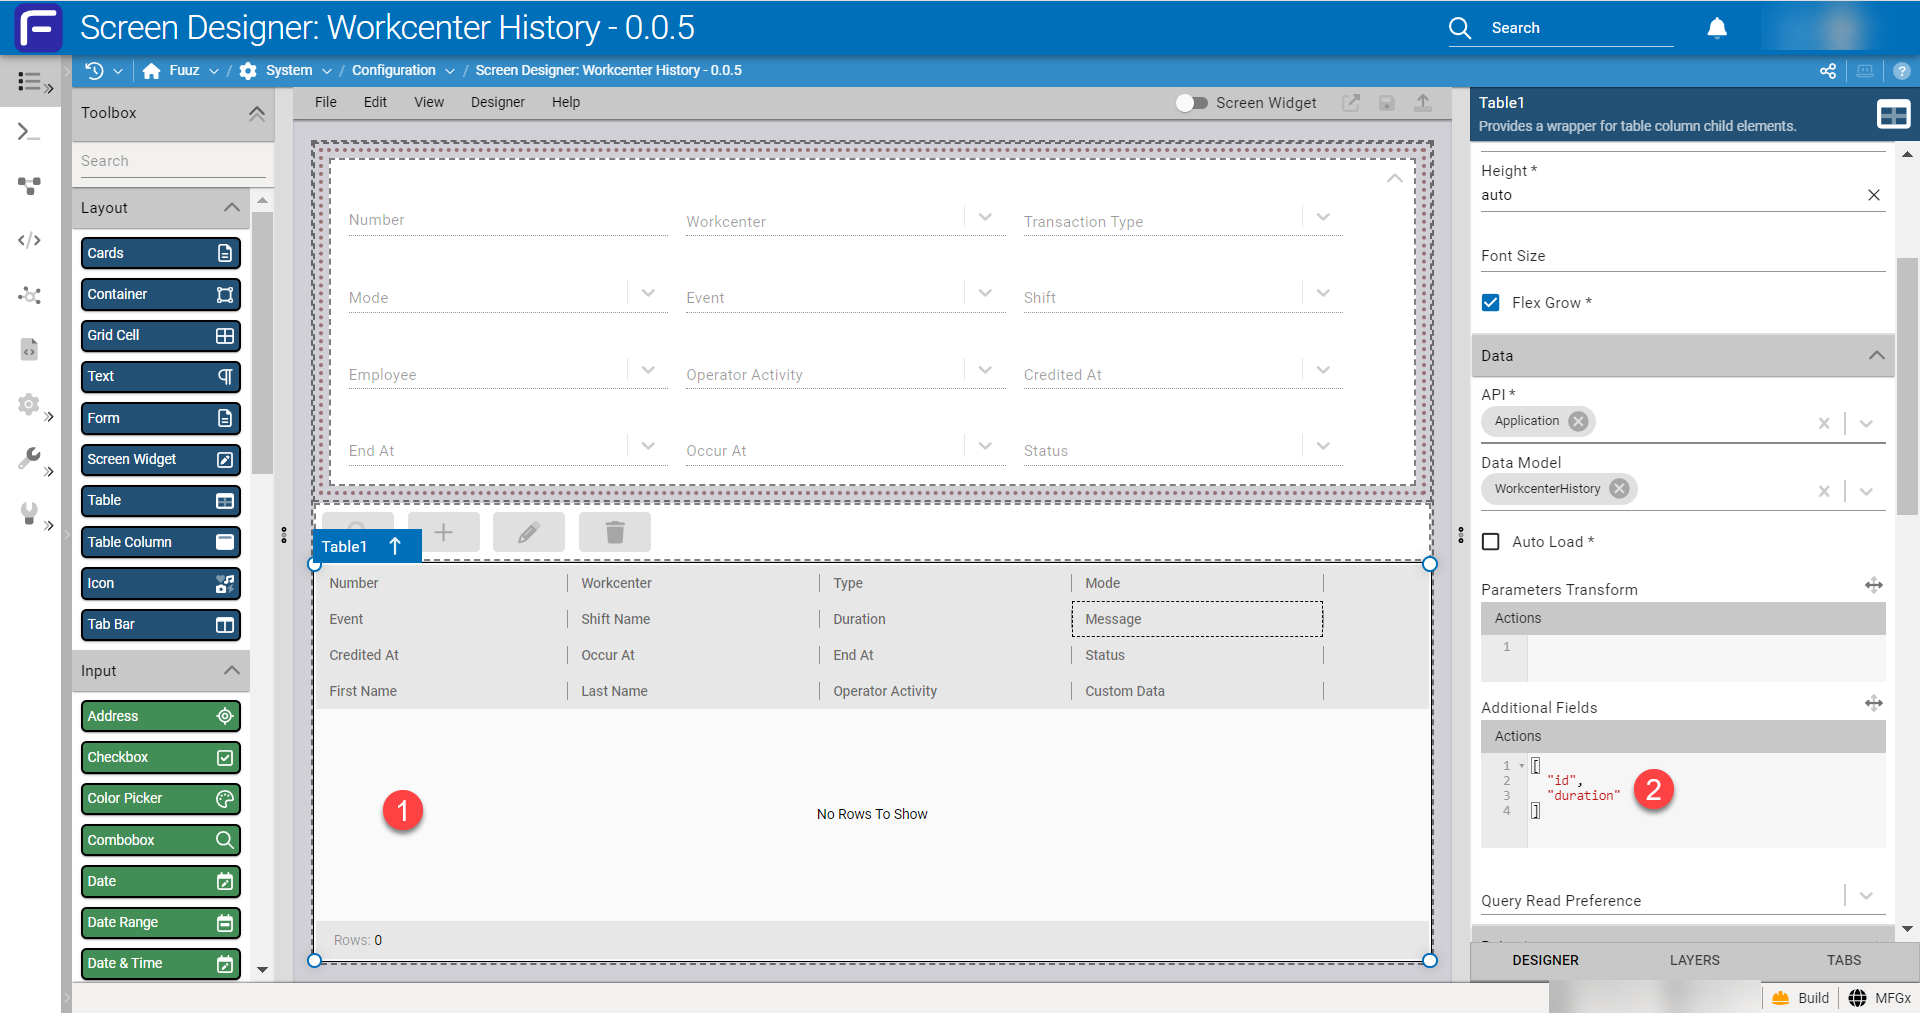Click the add plus toolbar button
1920x1013 pixels.
point(444,532)
